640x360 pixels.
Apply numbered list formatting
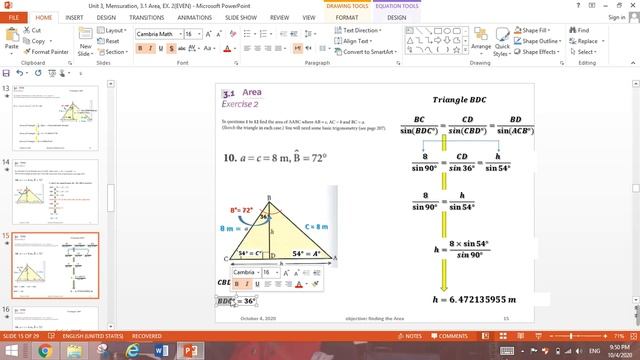click(263, 34)
